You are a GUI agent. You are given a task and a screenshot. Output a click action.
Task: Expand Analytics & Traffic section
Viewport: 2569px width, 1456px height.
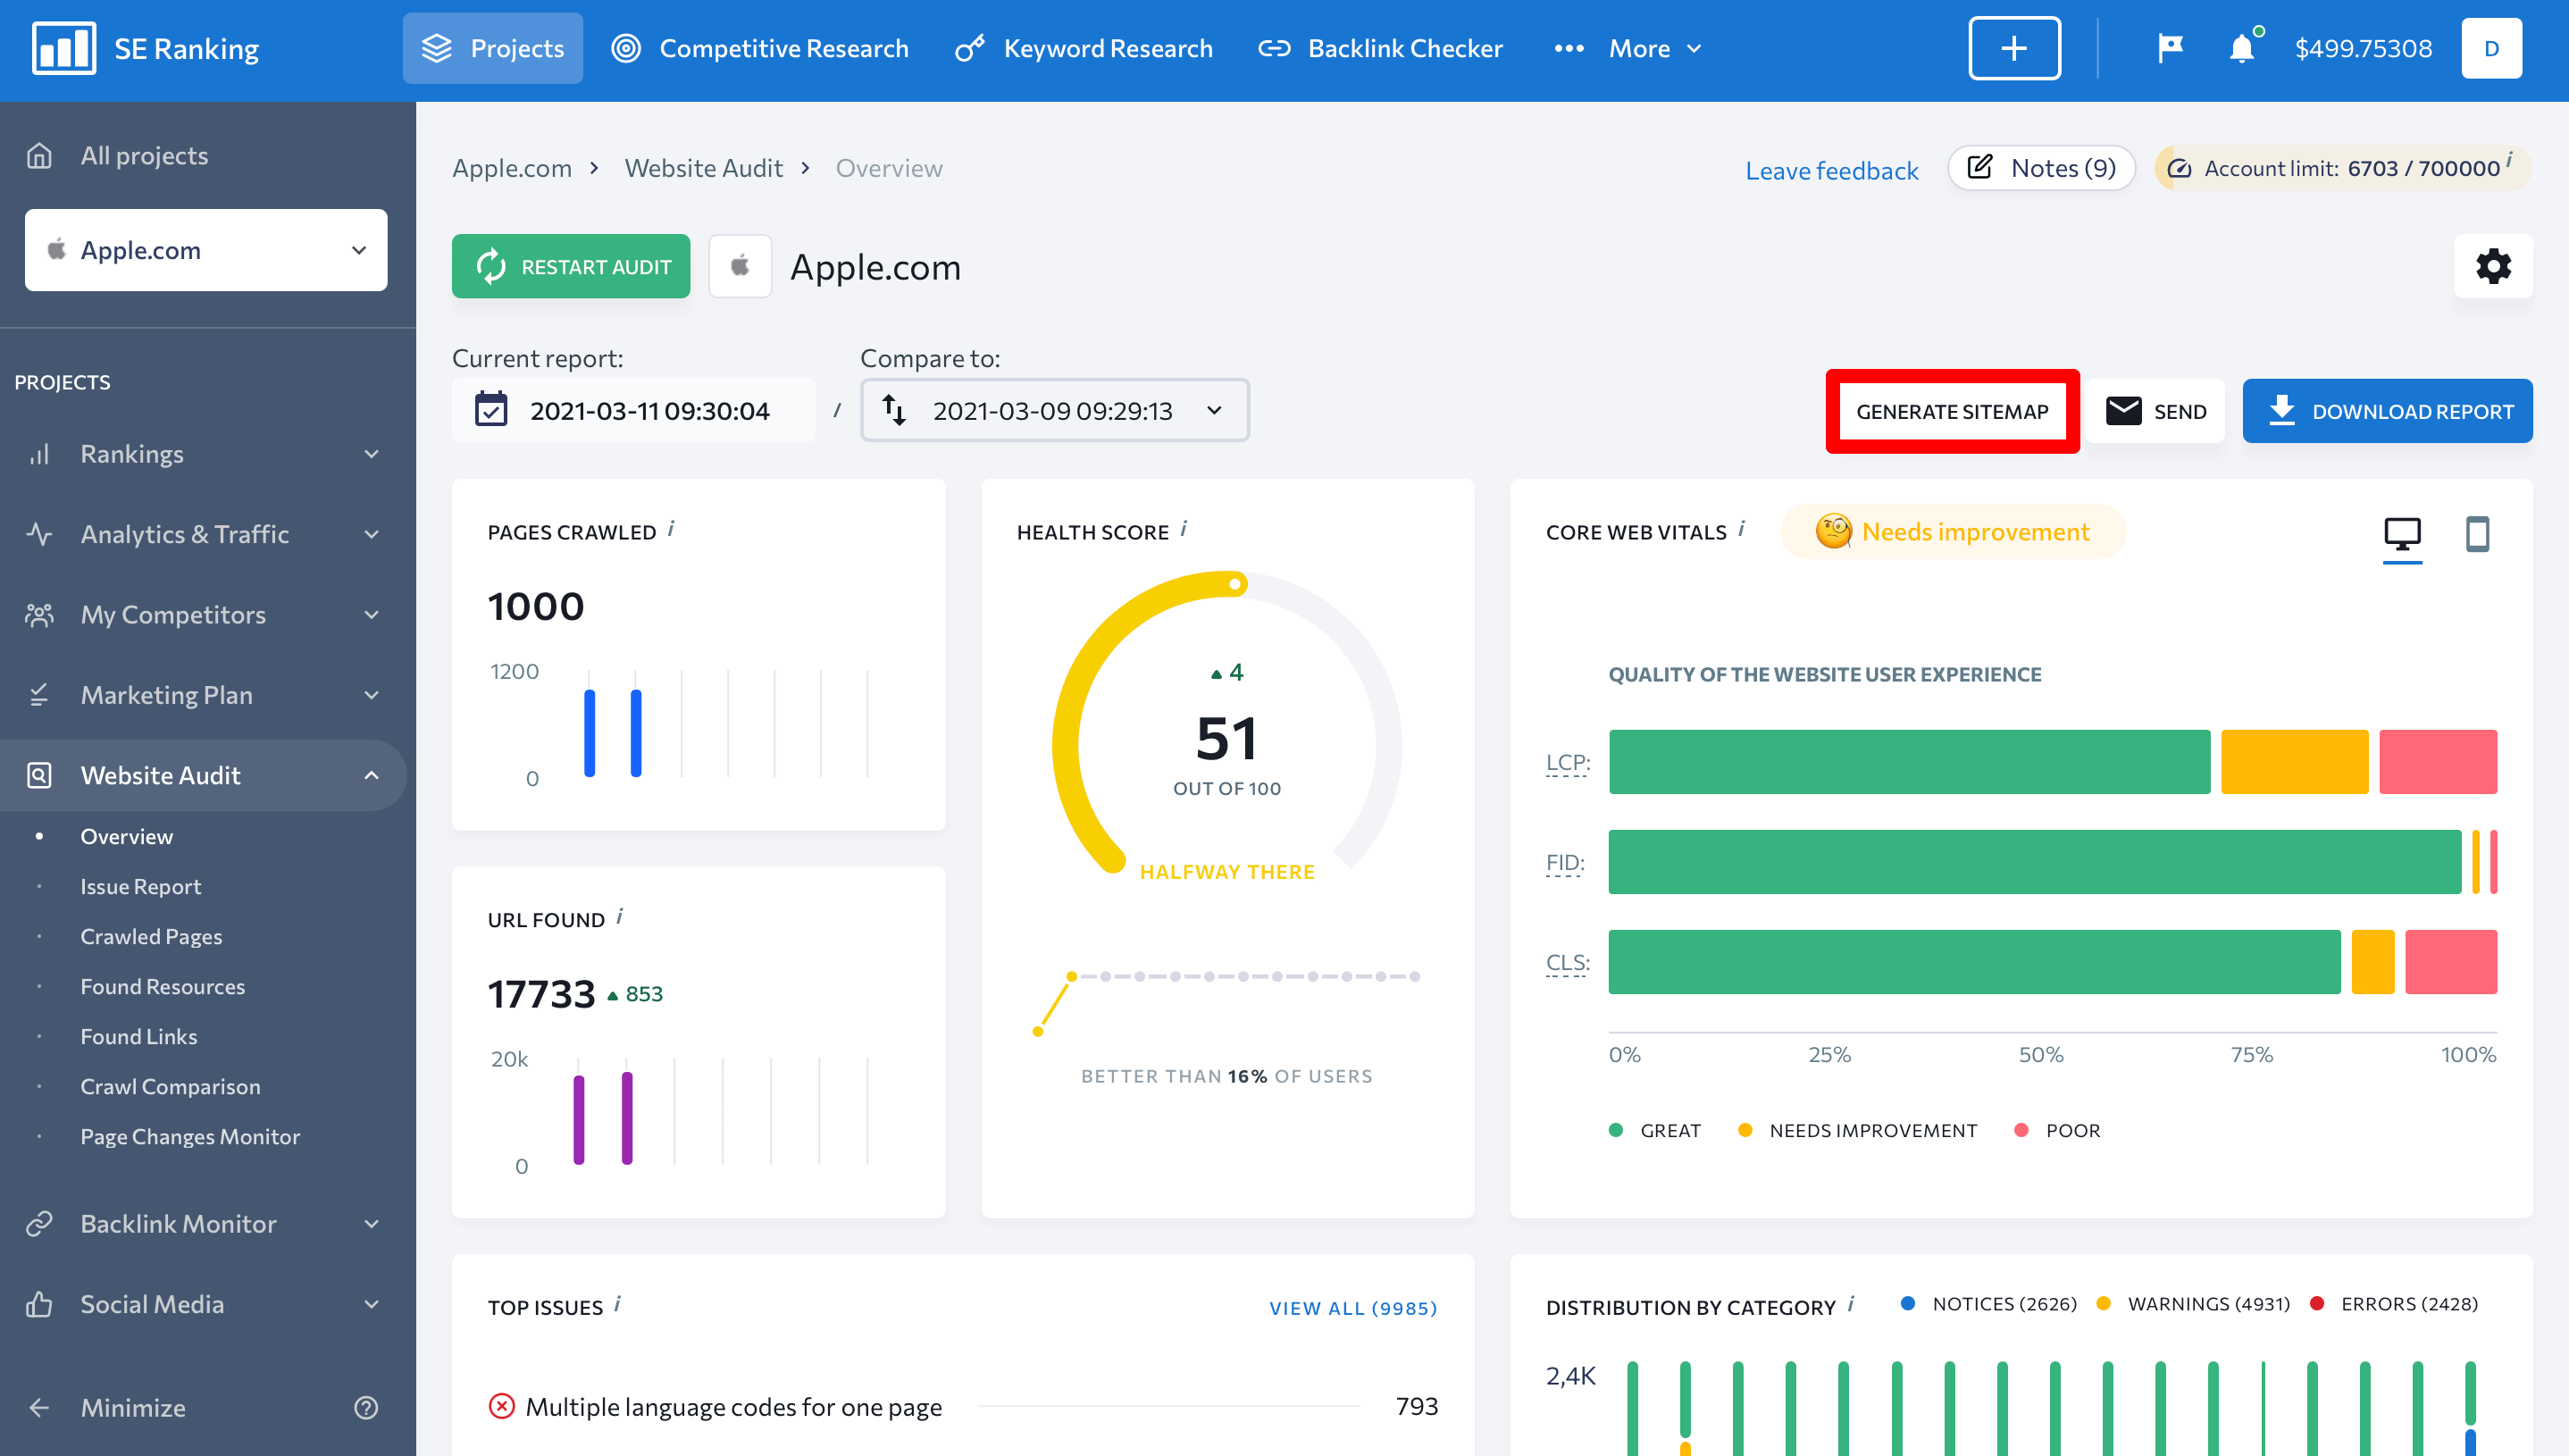[x=372, y=534]
